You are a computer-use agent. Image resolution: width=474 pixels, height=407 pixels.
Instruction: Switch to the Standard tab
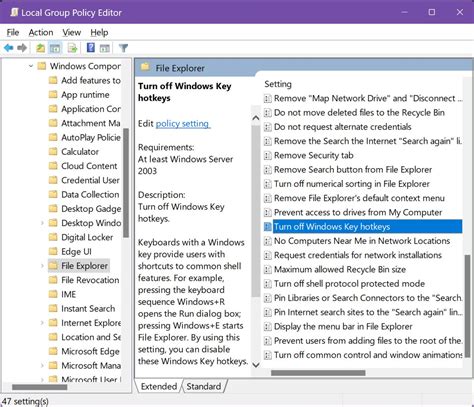click(x=204, y=386)
